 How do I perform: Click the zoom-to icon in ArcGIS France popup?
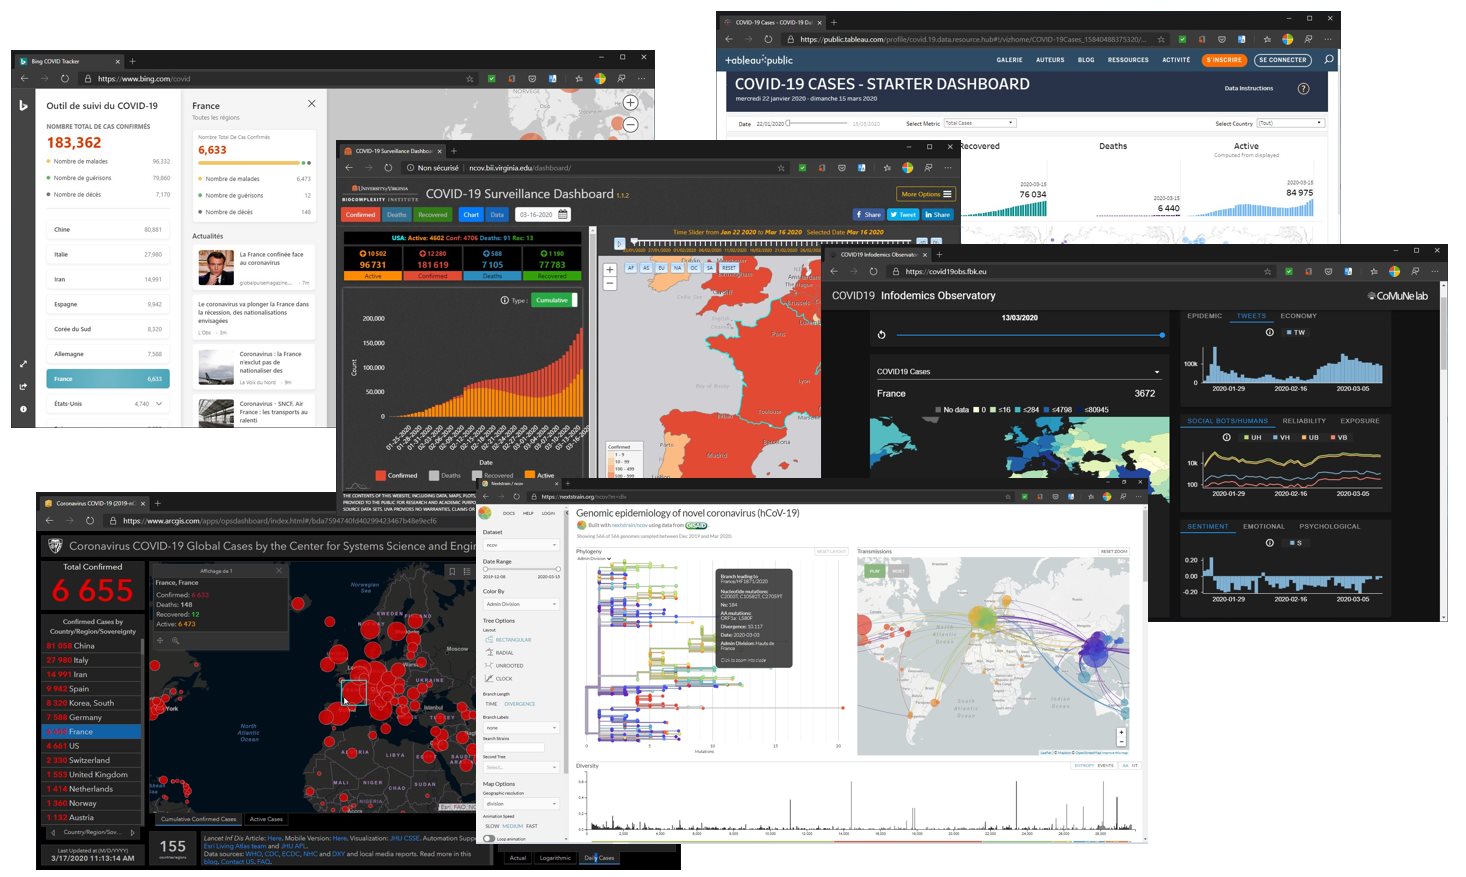pyautogui.click(x=175, y=641)
